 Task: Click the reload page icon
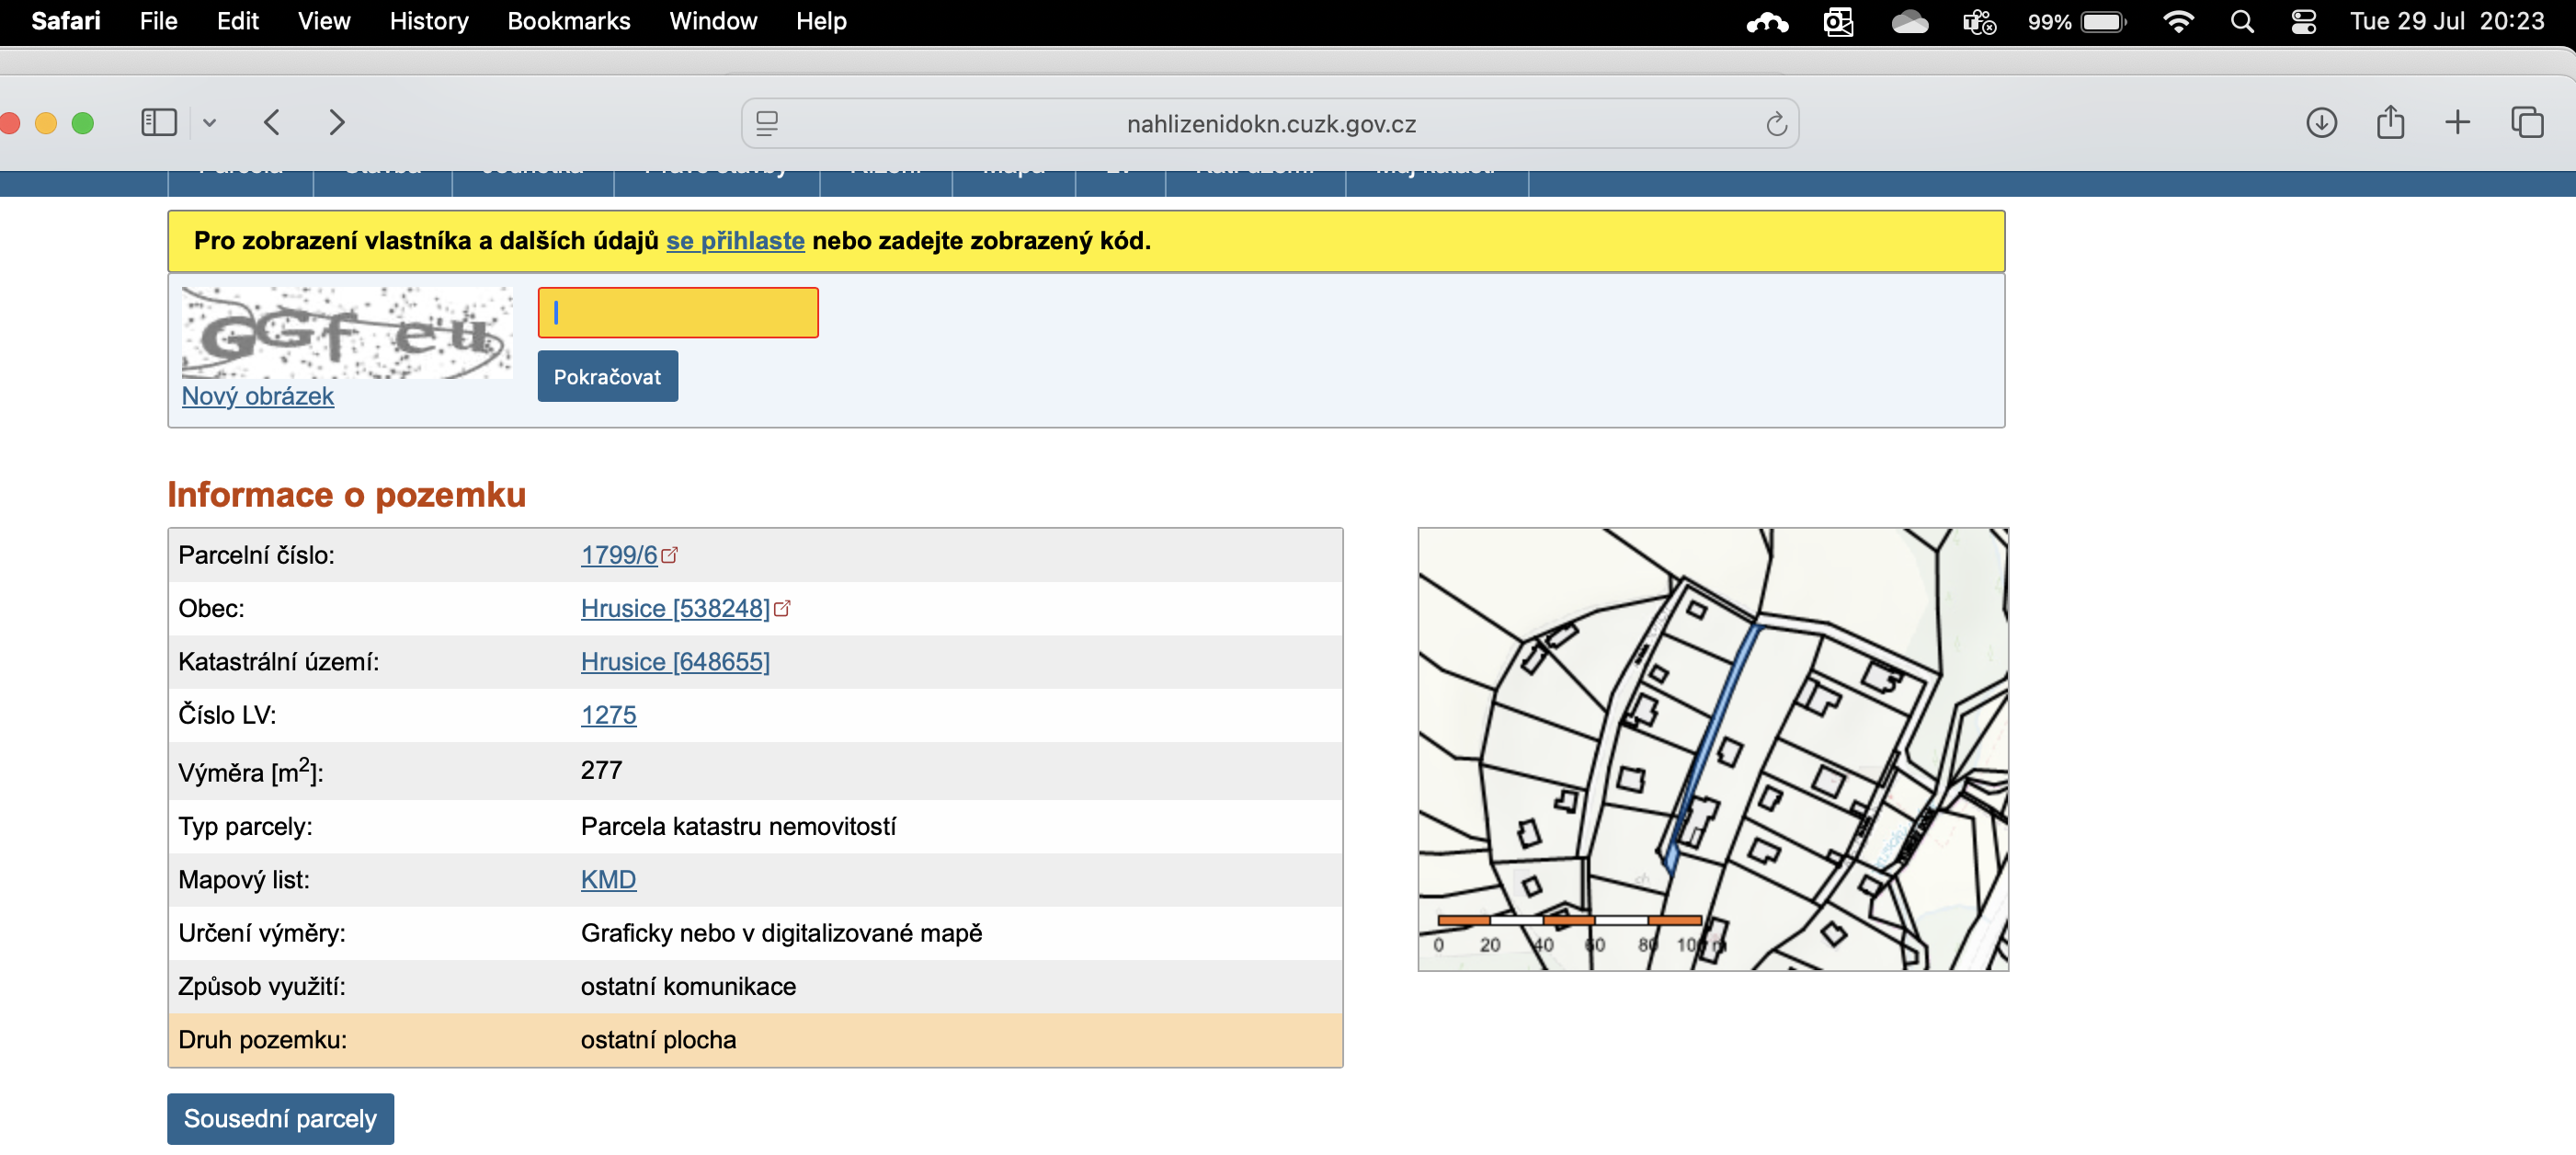click(x=1775, y=124)
